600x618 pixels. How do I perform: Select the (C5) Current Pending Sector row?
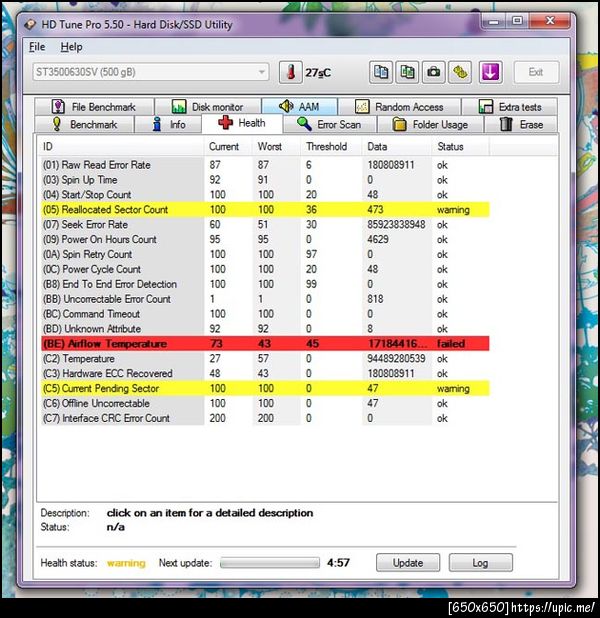(265, 388)
